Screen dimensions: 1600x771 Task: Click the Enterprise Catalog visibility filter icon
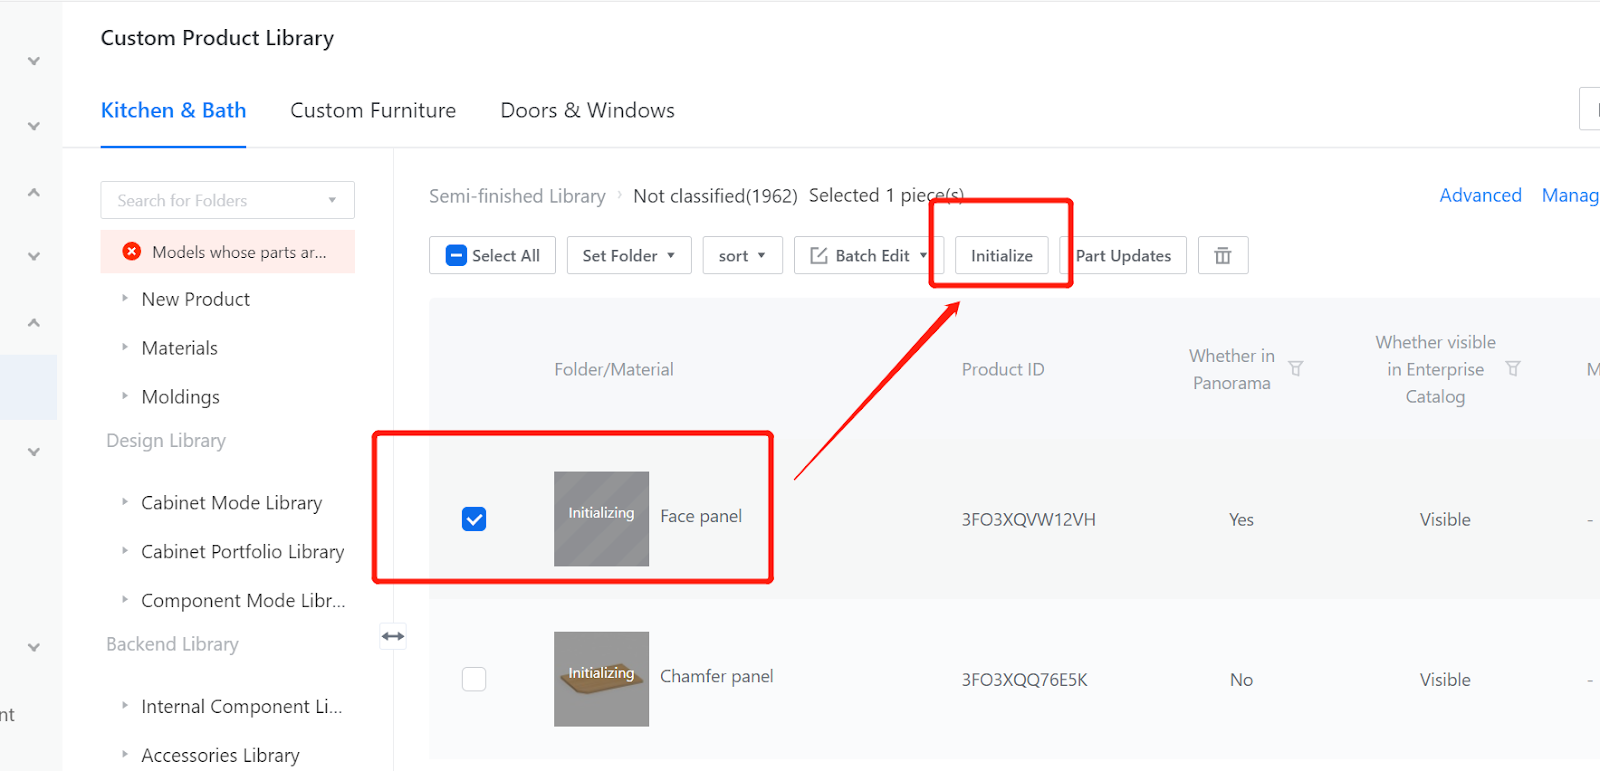1512,369
